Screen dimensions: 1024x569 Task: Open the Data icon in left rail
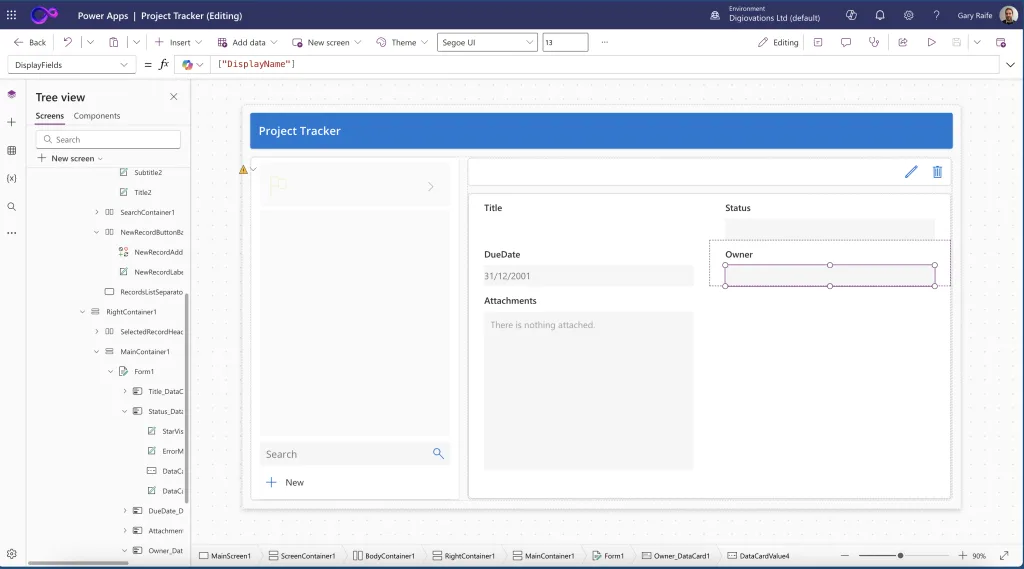point(12,150)
